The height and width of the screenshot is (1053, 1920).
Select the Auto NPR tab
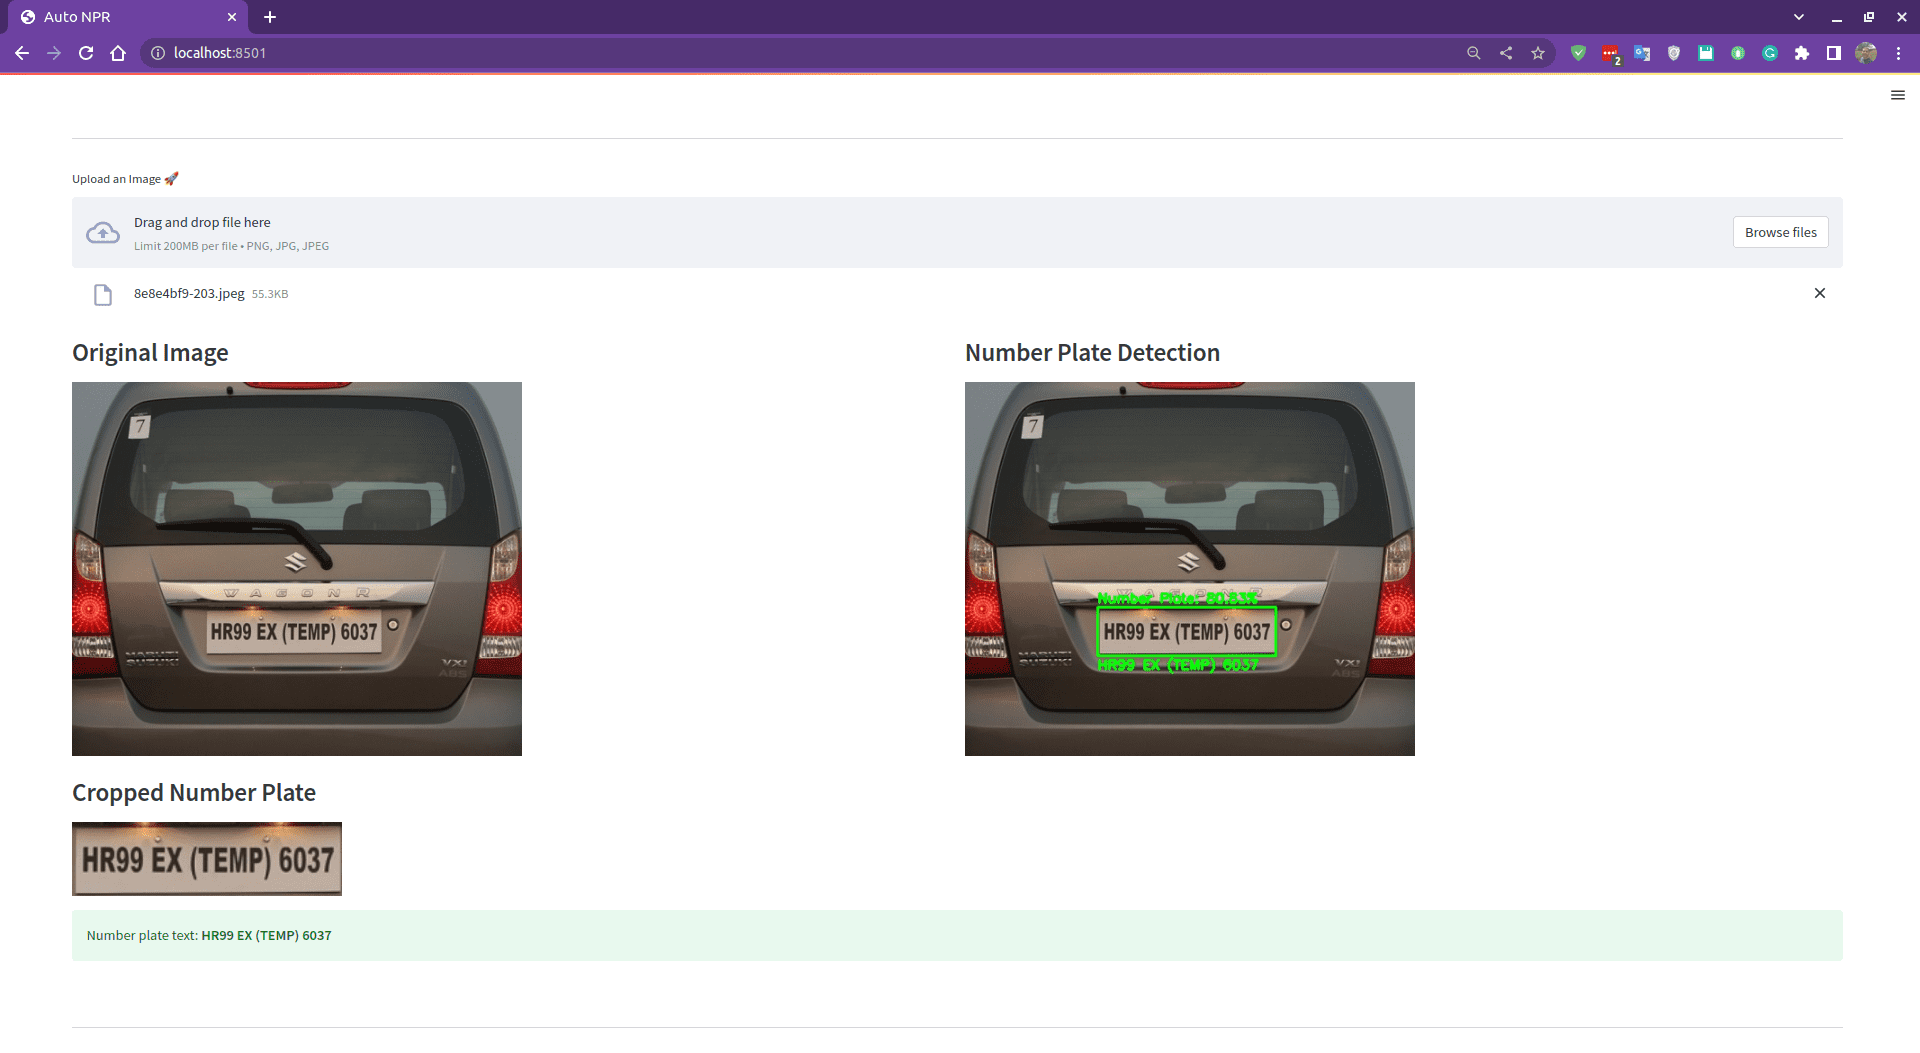[x=120, y=17]
